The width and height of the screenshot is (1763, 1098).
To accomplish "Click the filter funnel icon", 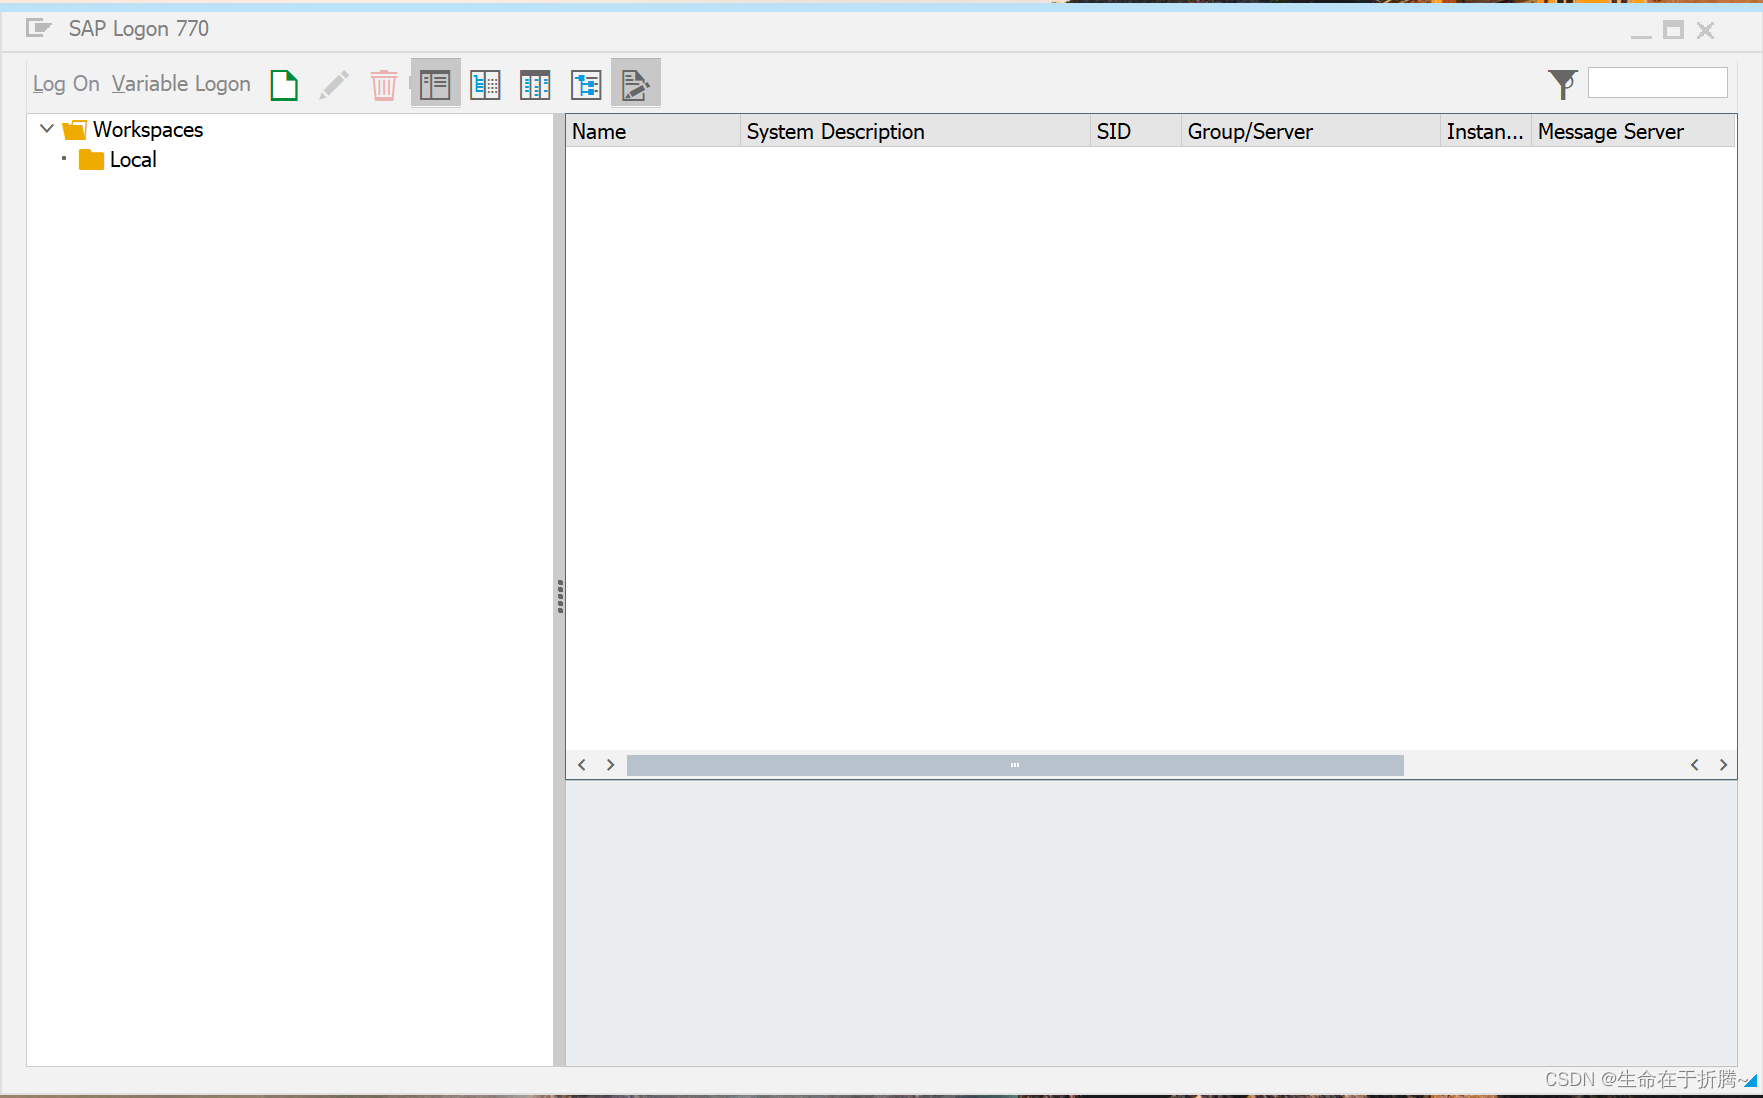I will coord(1562,84).
